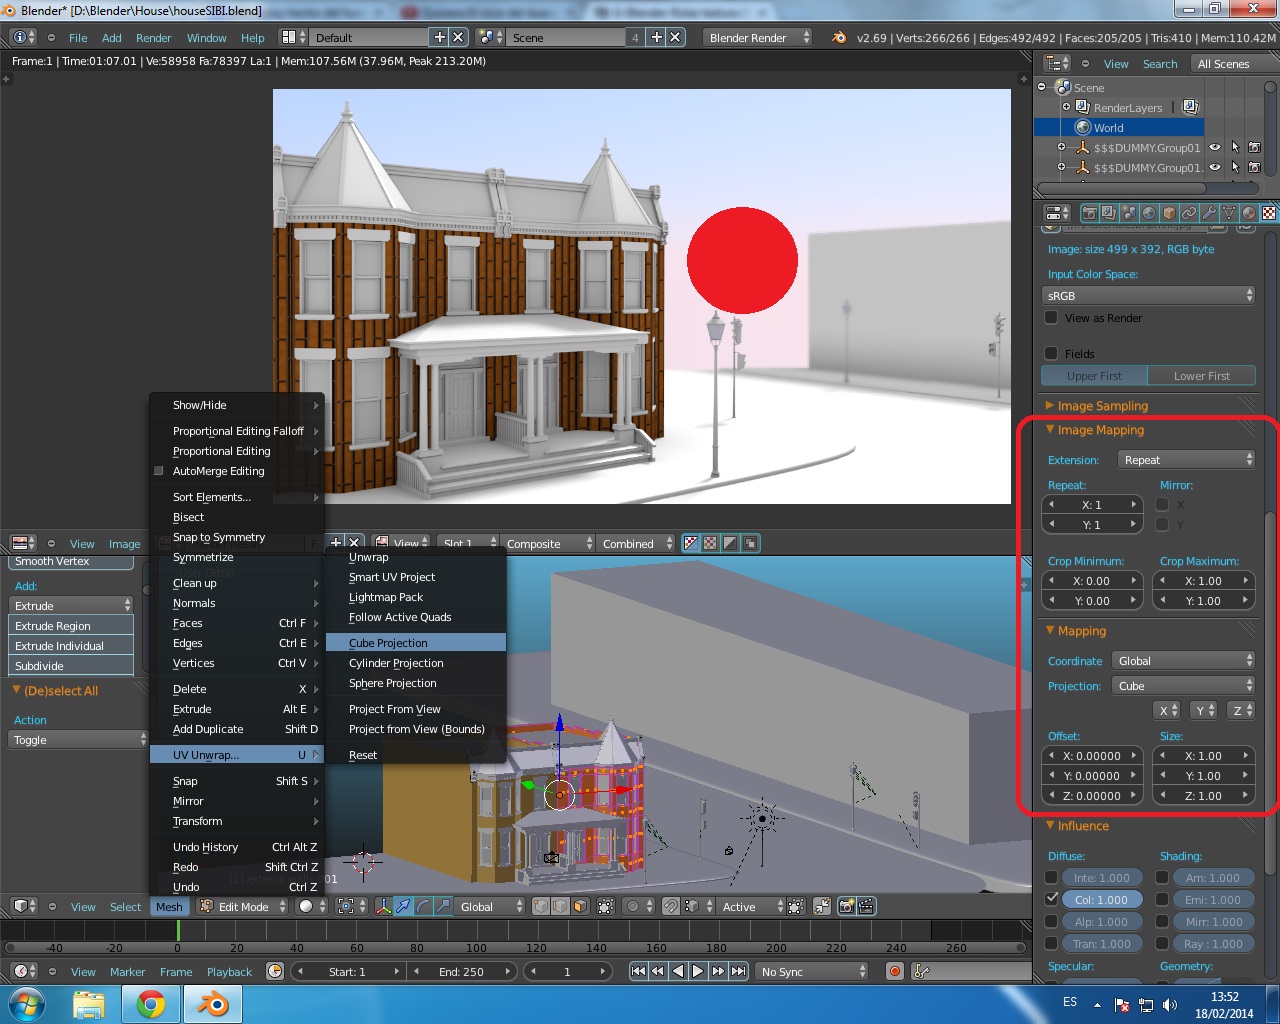Image resolution: width=1280 pixels, height=1024 pixels.
Task: Click the play animation button
Action: (698, 971)
